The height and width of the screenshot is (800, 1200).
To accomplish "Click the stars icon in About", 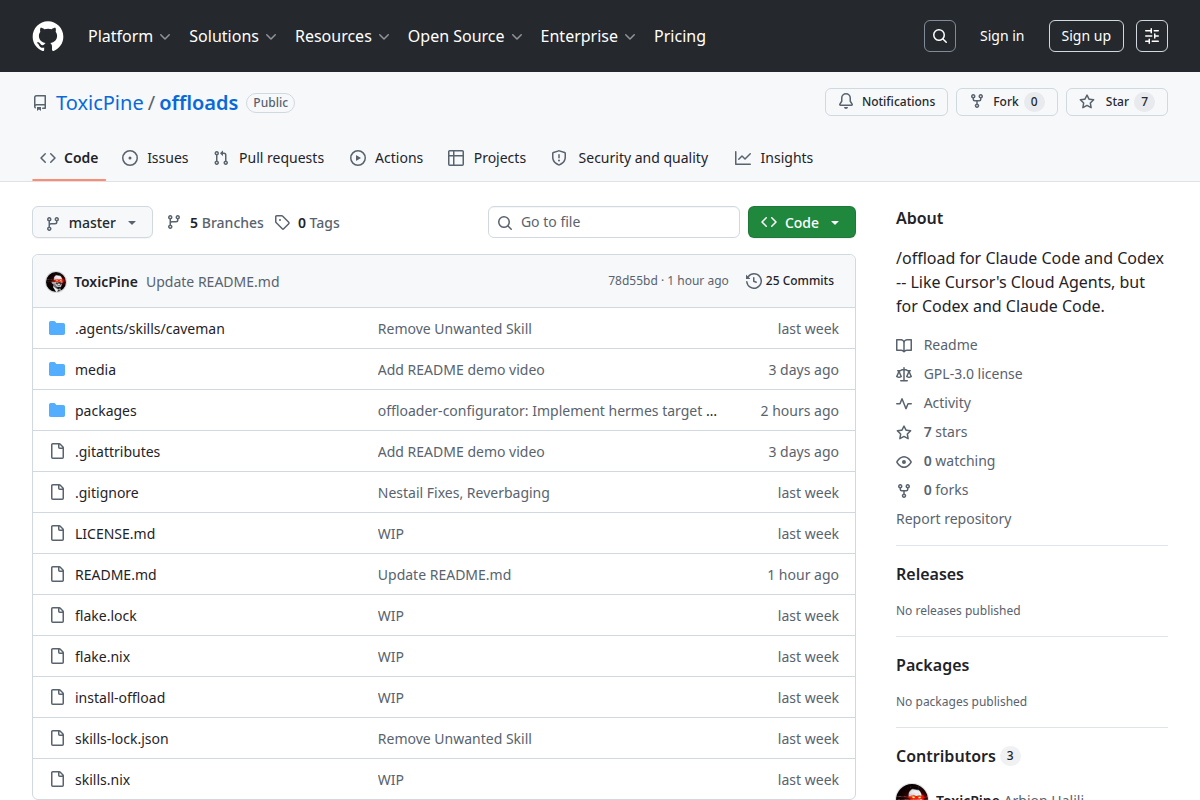I will (904, 432).
